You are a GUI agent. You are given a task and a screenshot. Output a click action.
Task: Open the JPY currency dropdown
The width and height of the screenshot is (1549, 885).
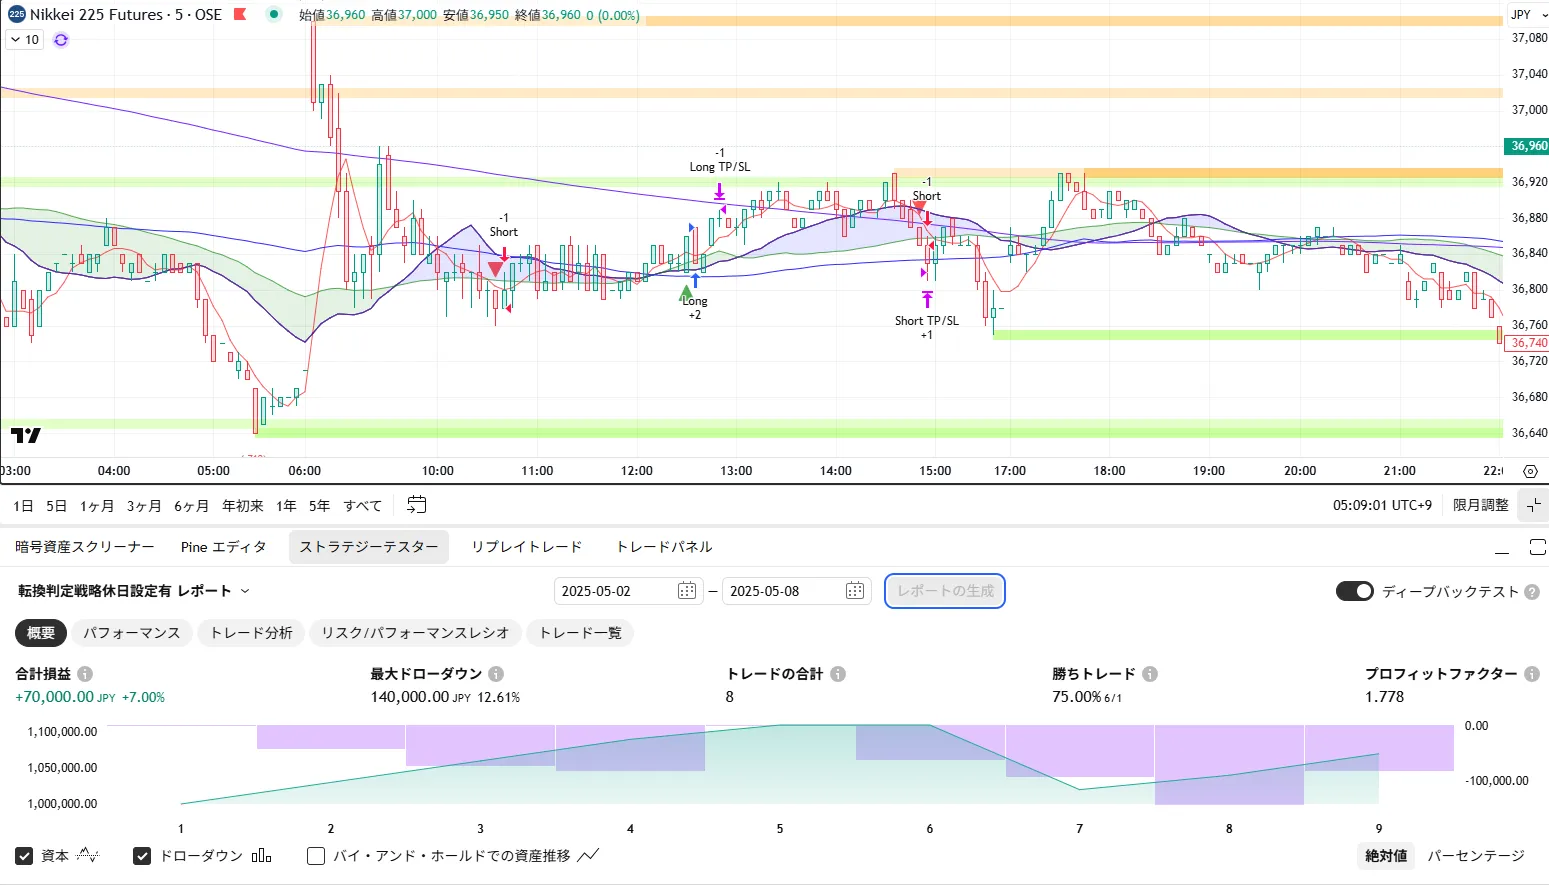tap(1529, 15)
